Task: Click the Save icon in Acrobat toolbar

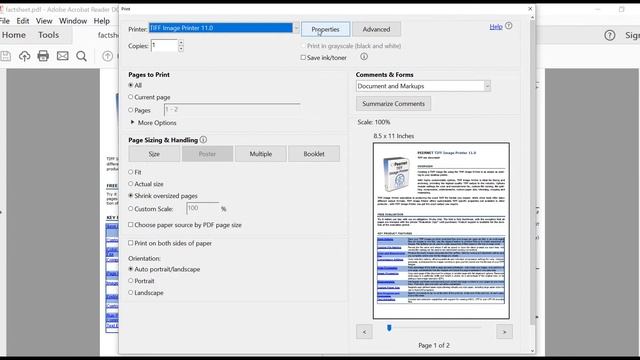Action: click(x=5, y=56)
